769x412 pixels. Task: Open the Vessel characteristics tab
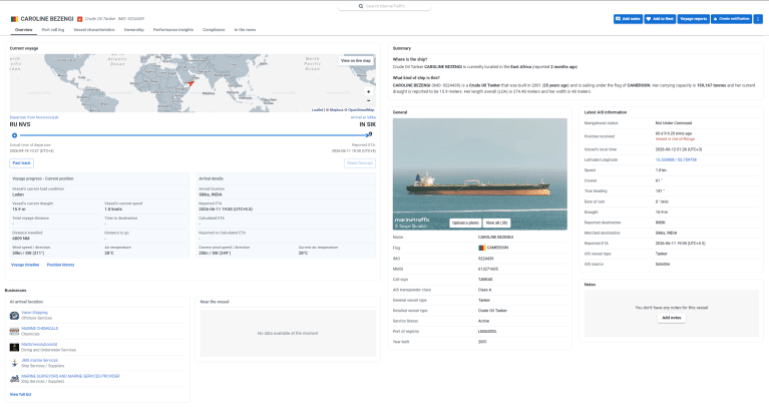(x=94, y=30)
